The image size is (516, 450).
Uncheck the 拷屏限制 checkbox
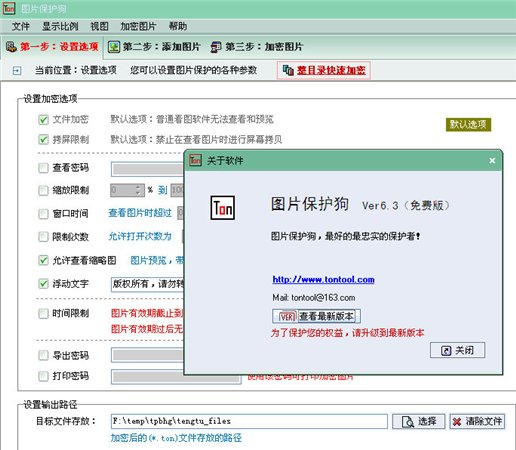pyautogui.click(x=43, y=139)
